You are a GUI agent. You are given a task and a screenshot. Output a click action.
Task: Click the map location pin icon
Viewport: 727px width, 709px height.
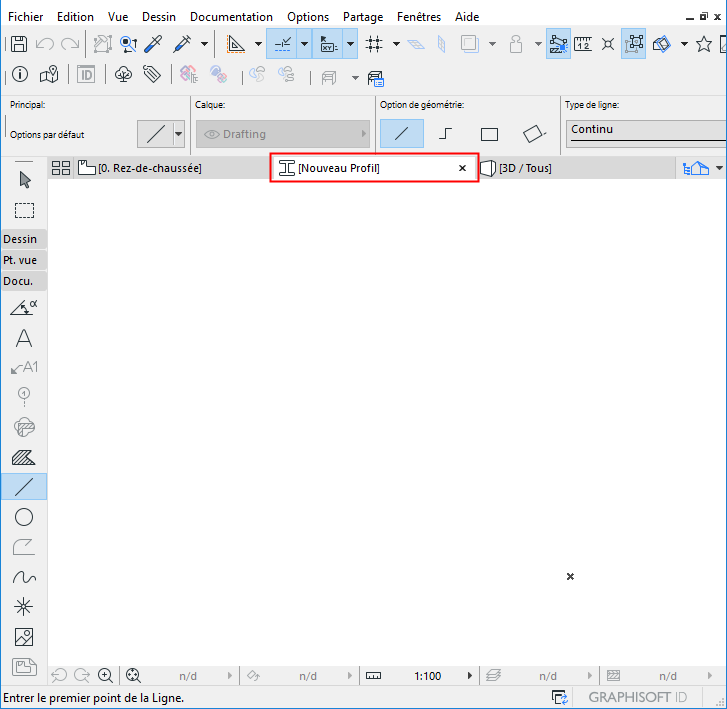pos(49,74)
